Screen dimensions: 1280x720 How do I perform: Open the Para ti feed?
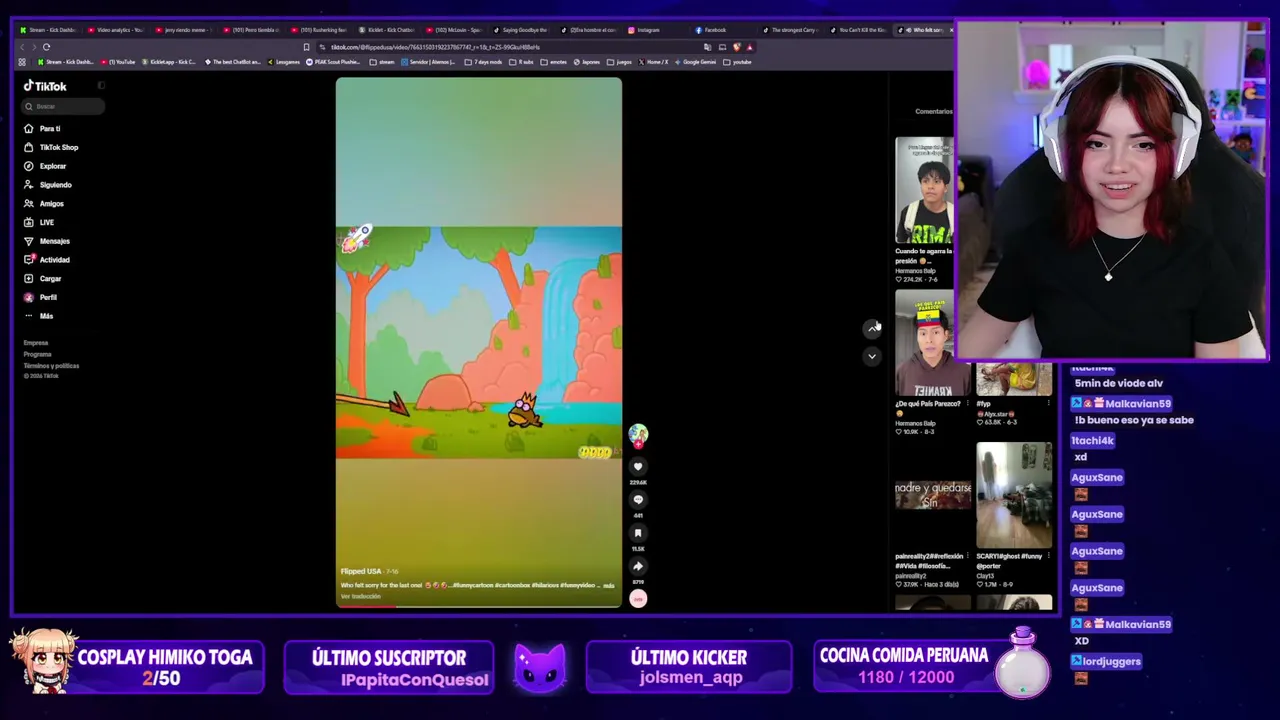pyautogui.click(x=42, y=129)
